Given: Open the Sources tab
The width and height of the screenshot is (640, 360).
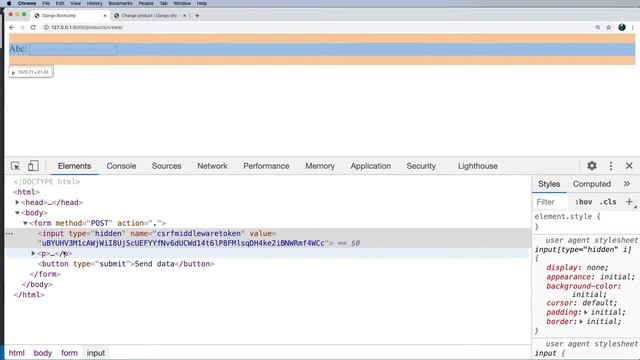Looking at the screenshot, I should pos(167,166).
